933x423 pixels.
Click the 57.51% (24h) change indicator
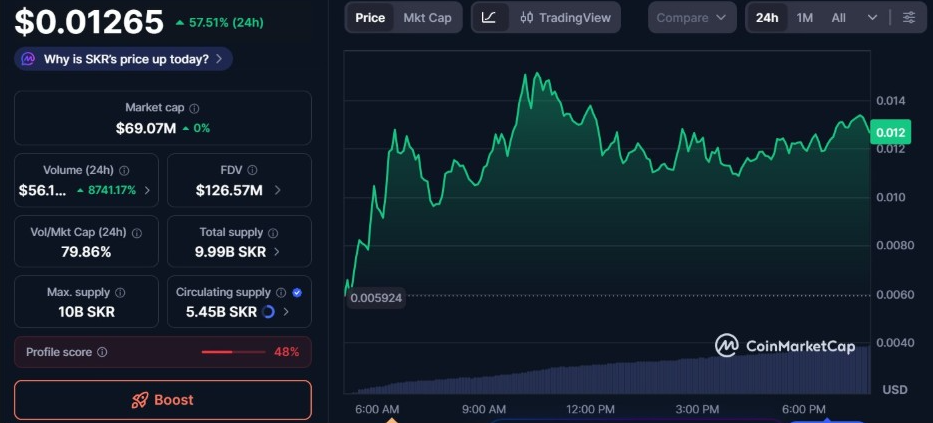pos(219,23)
